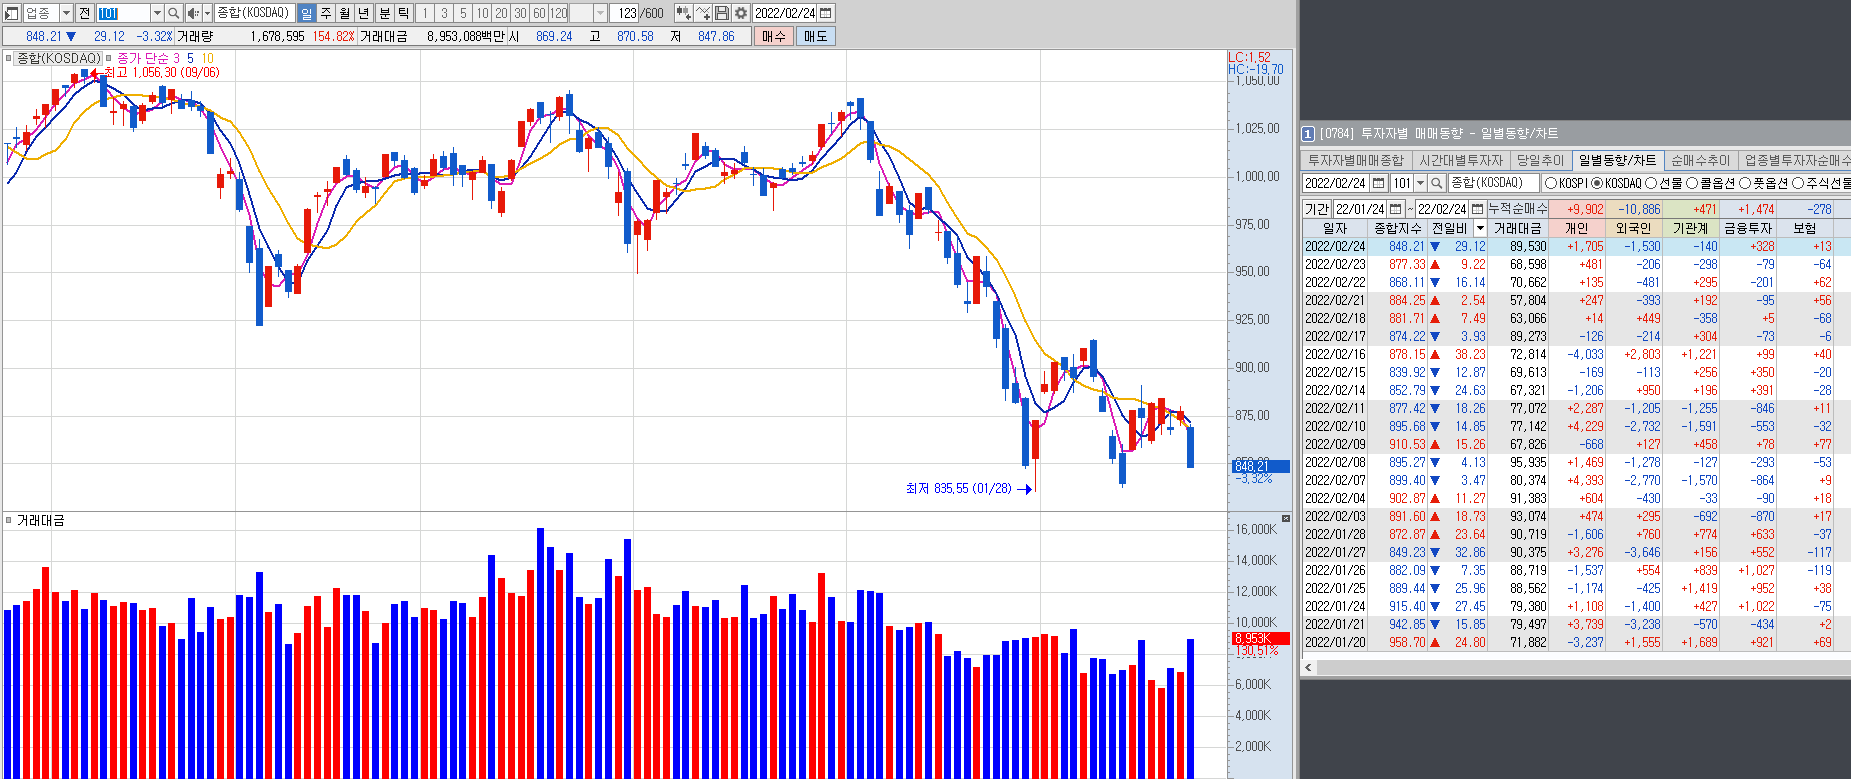
Task: Open the calendar icon next to 2022/02/24 in chart toolbar
Action: pyautogui.click(x=825, y=13)
